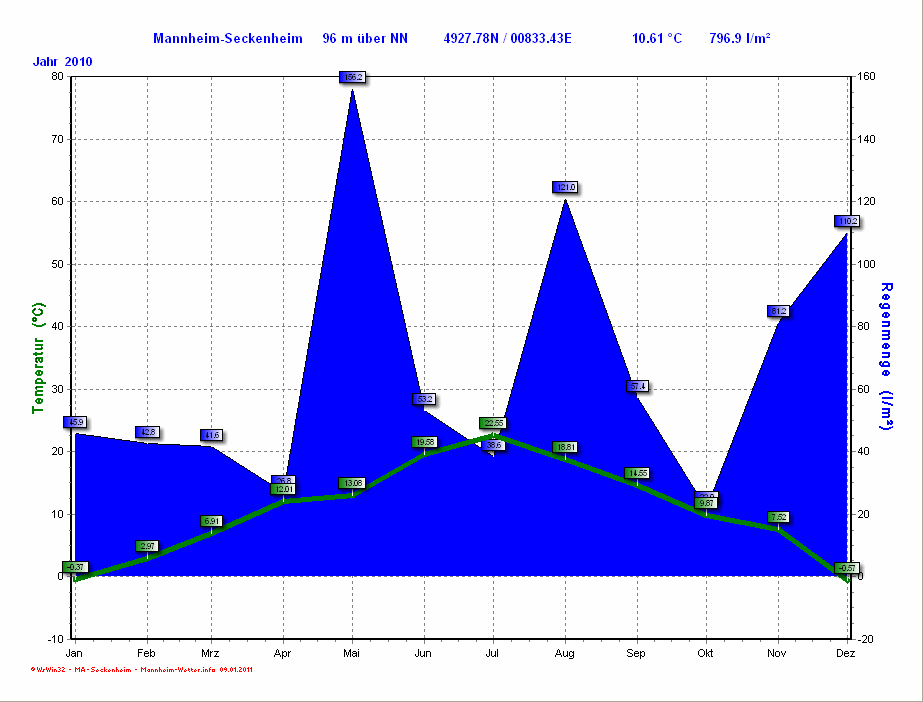Click the December rainfall label 110.2
This screenshot has height=702, width=923.
(847, 221)
